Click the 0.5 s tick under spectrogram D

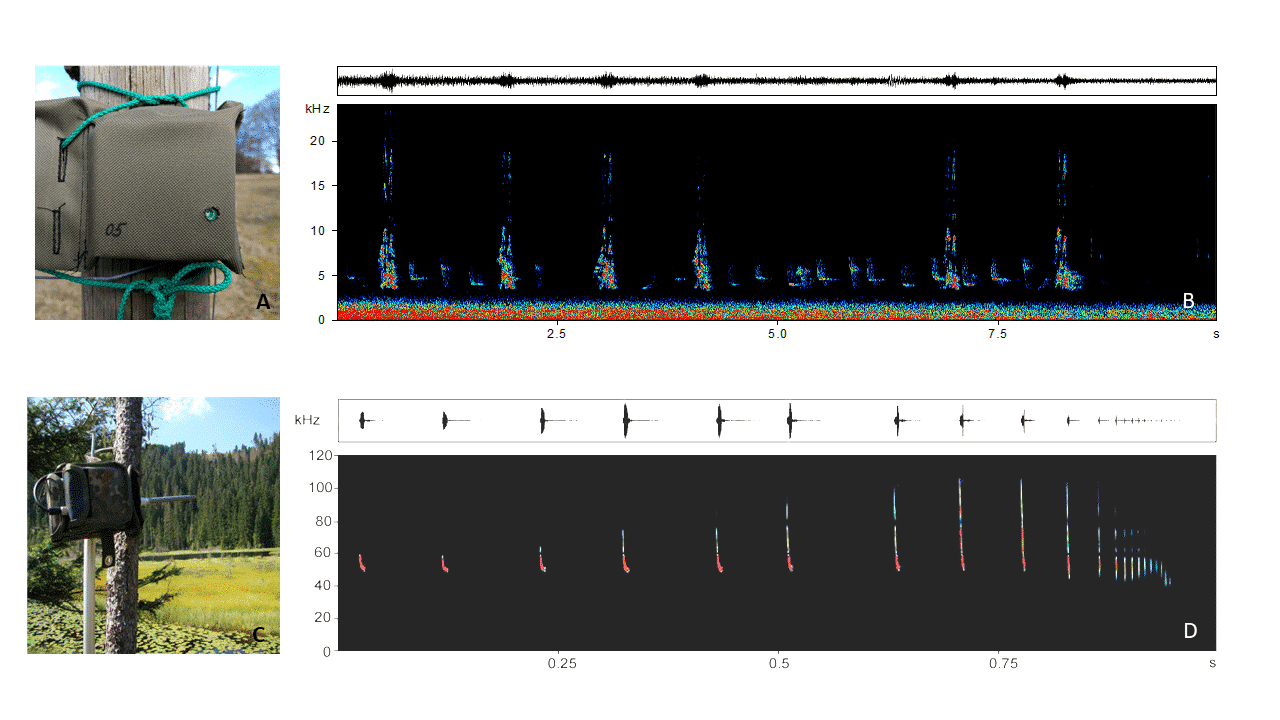[778, 663]
